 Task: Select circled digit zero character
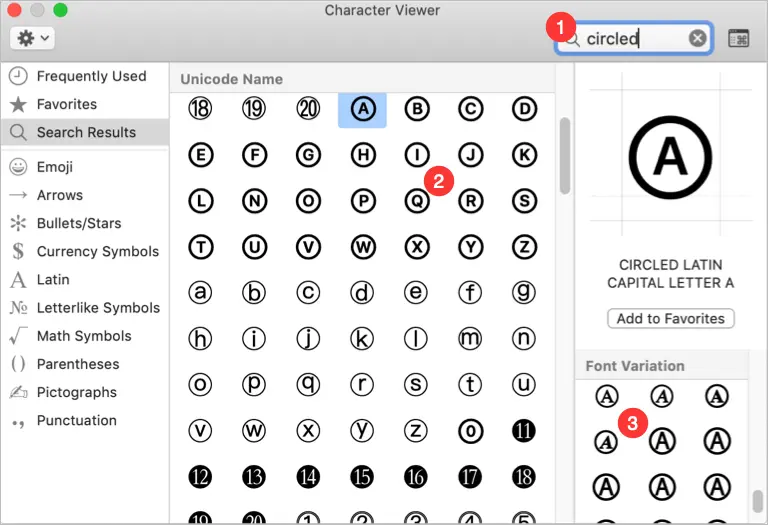coord(470,431)
